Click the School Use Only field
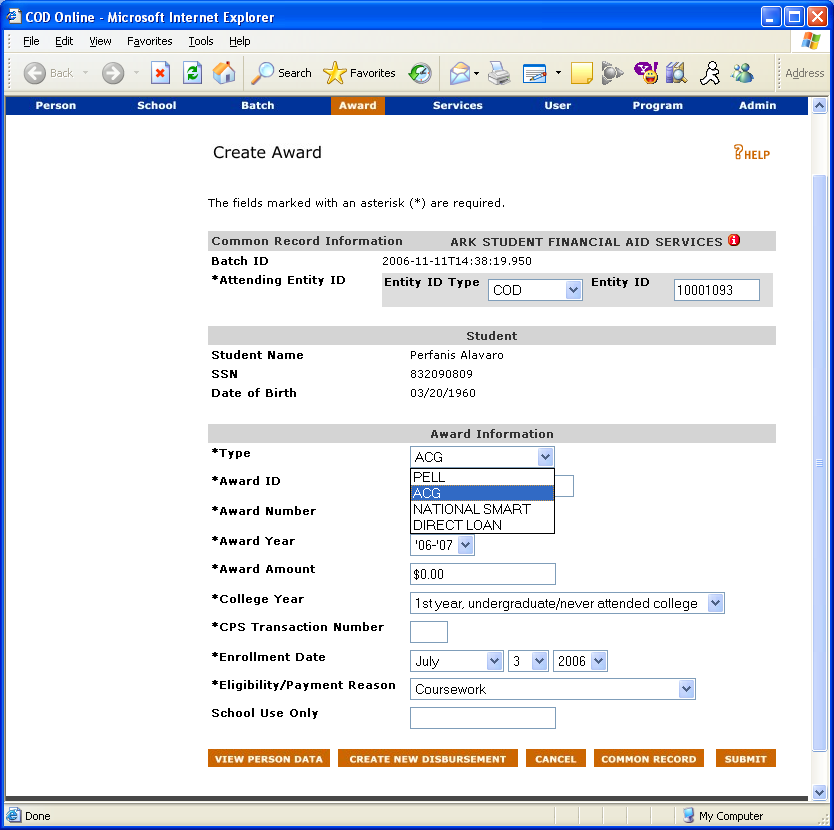 coord(482,718)
